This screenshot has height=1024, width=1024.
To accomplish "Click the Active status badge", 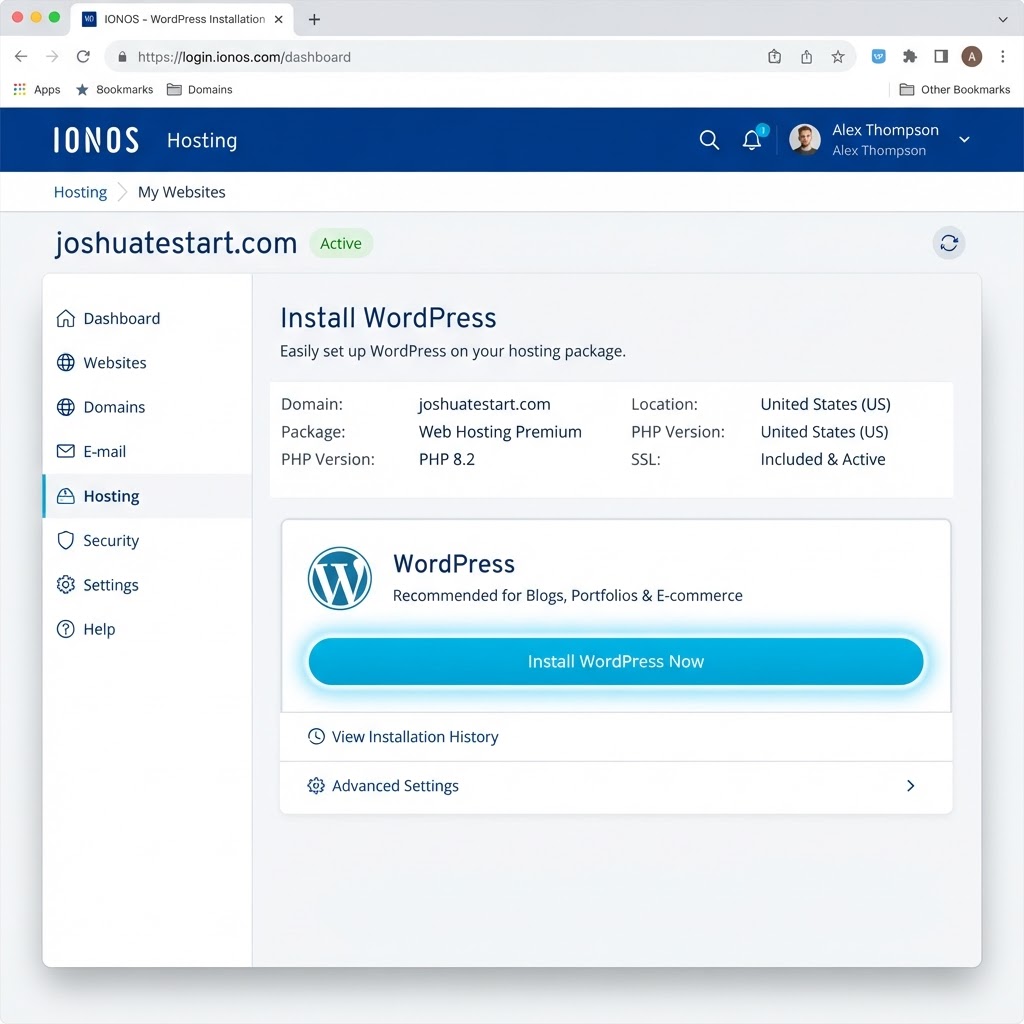I will coord(341,244).
